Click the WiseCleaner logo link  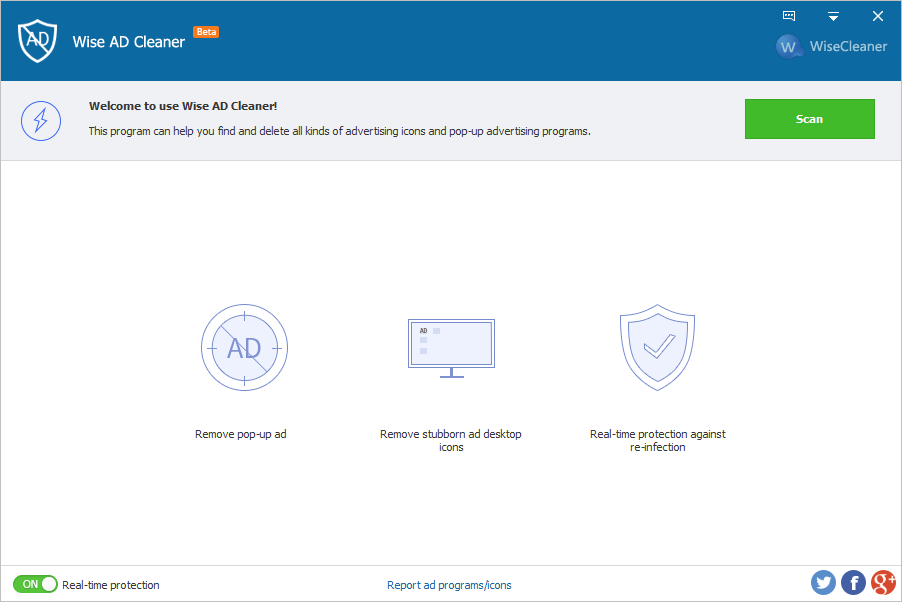pos(831,46)
